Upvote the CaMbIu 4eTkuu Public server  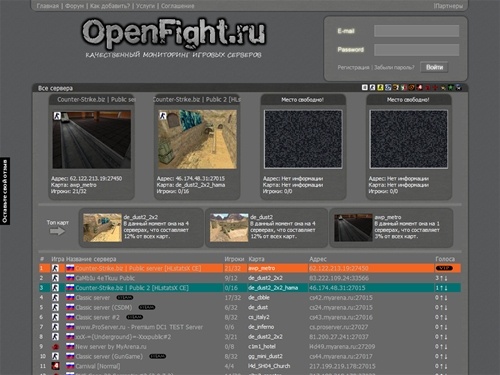pyautogui.click(x=441, y=278)
